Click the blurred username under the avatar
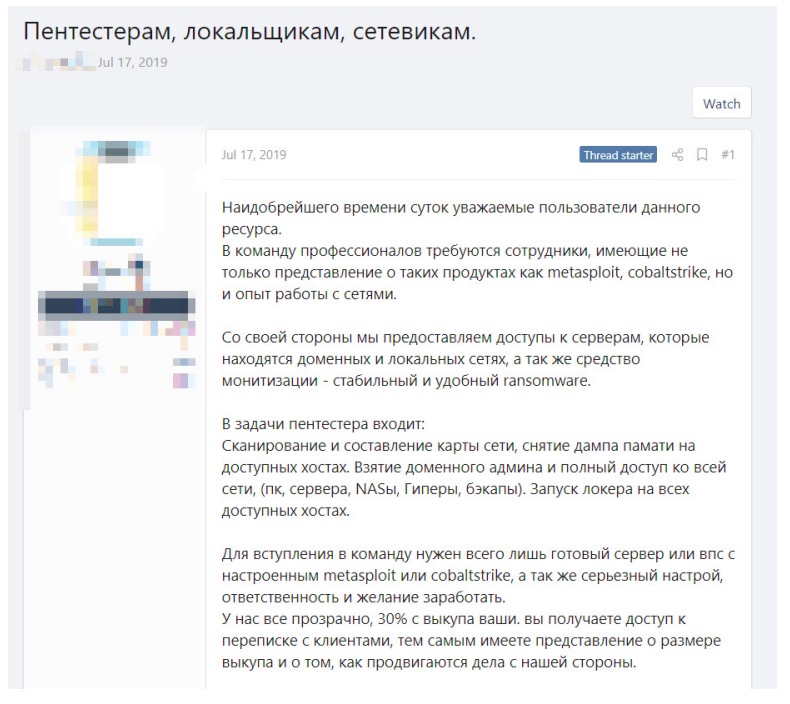 point(112,268)
